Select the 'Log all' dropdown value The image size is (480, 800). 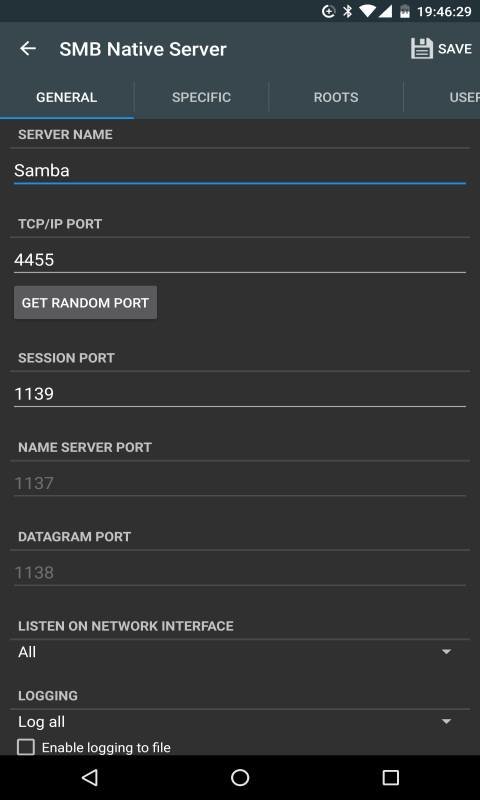tap(41, 721)
